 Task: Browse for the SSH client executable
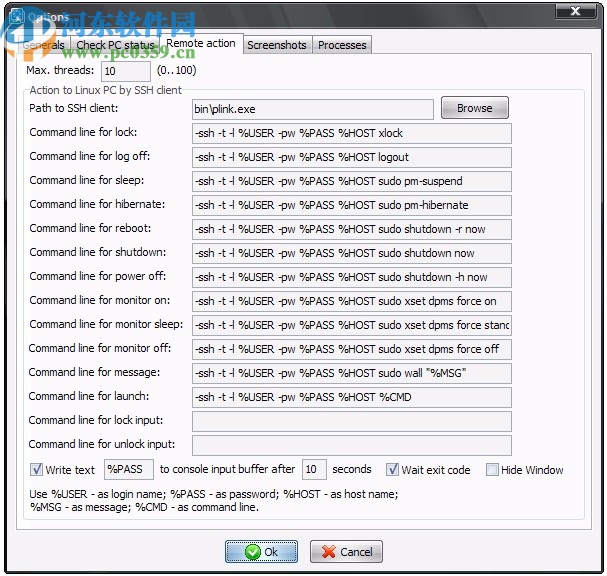(475, 108)
